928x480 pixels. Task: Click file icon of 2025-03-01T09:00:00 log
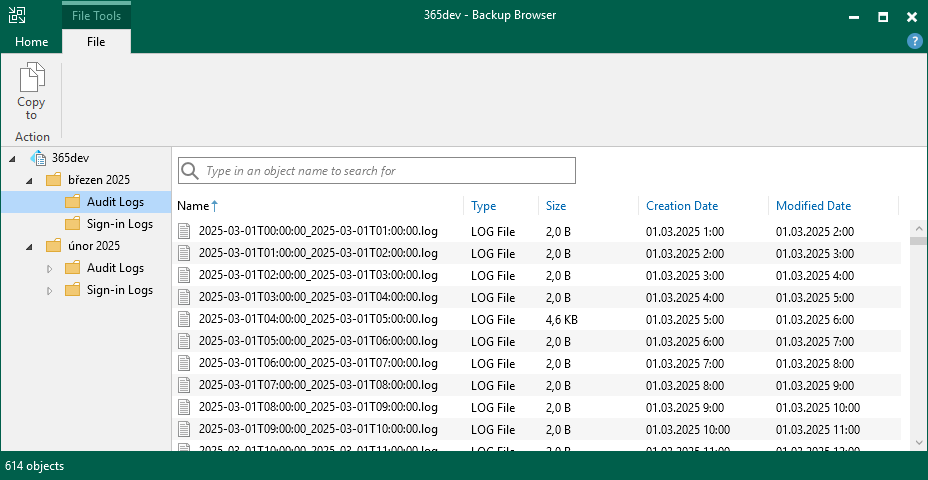point(185,430)
